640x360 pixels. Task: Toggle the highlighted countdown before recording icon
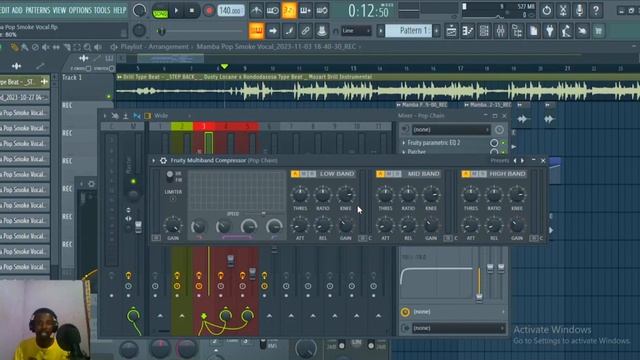coord(289,11)
